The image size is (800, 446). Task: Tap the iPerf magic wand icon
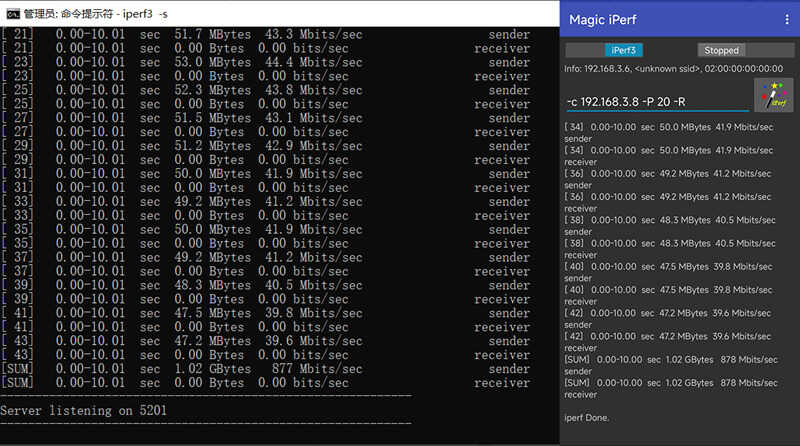tap(773, 95)
